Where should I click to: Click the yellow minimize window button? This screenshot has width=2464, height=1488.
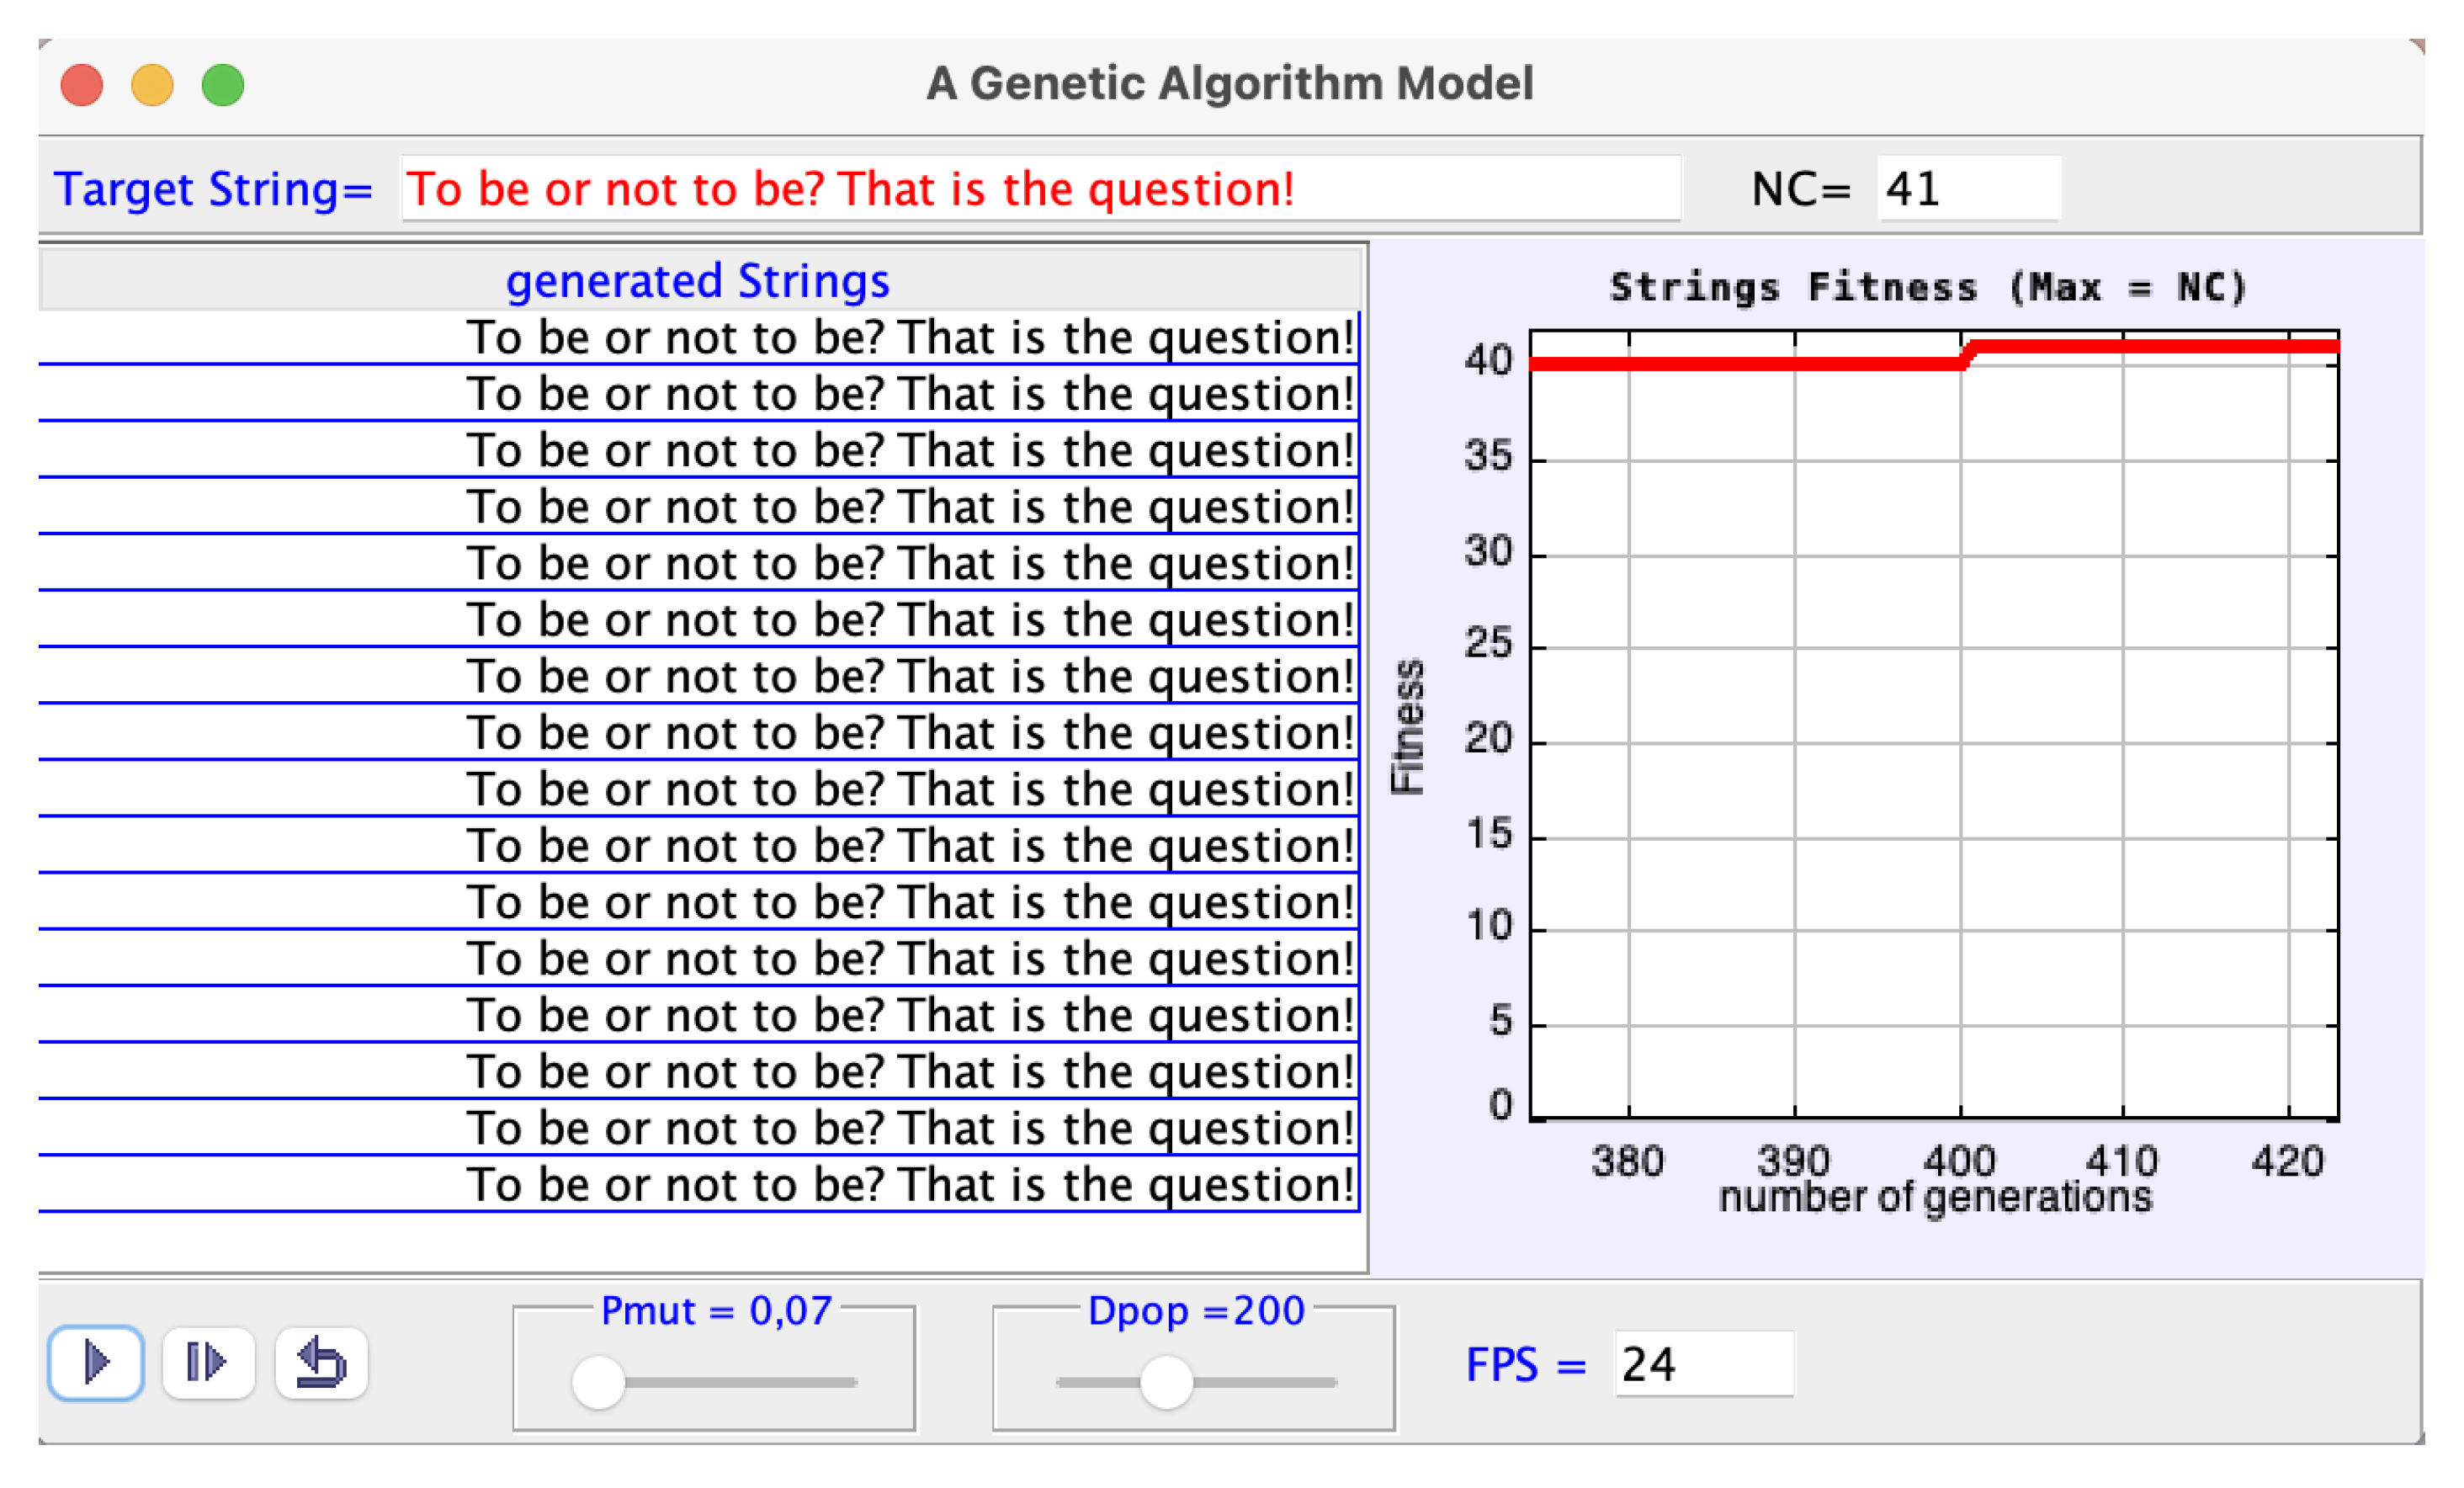[x=152, y=85]
